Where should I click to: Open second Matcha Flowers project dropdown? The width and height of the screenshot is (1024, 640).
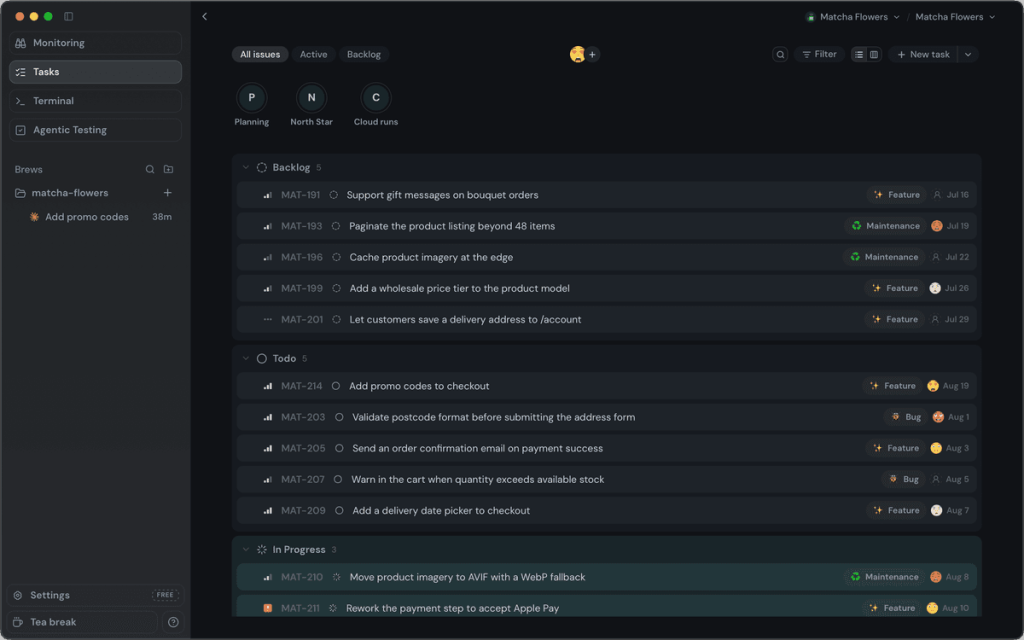[955, 17]
